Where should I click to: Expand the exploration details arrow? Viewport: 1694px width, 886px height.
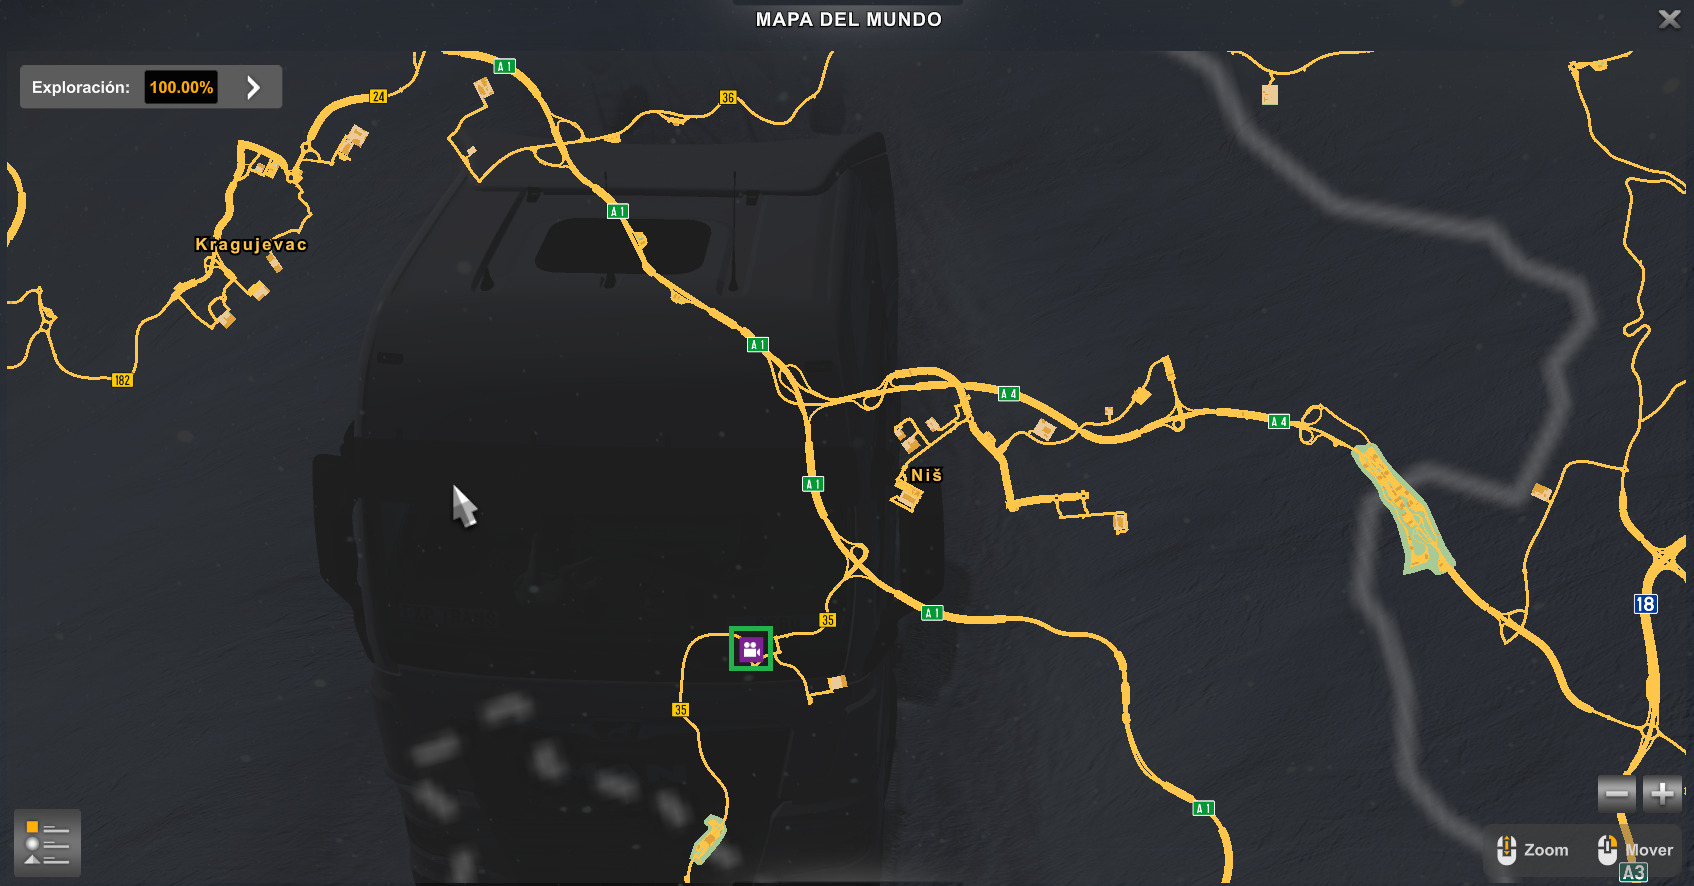254,87
